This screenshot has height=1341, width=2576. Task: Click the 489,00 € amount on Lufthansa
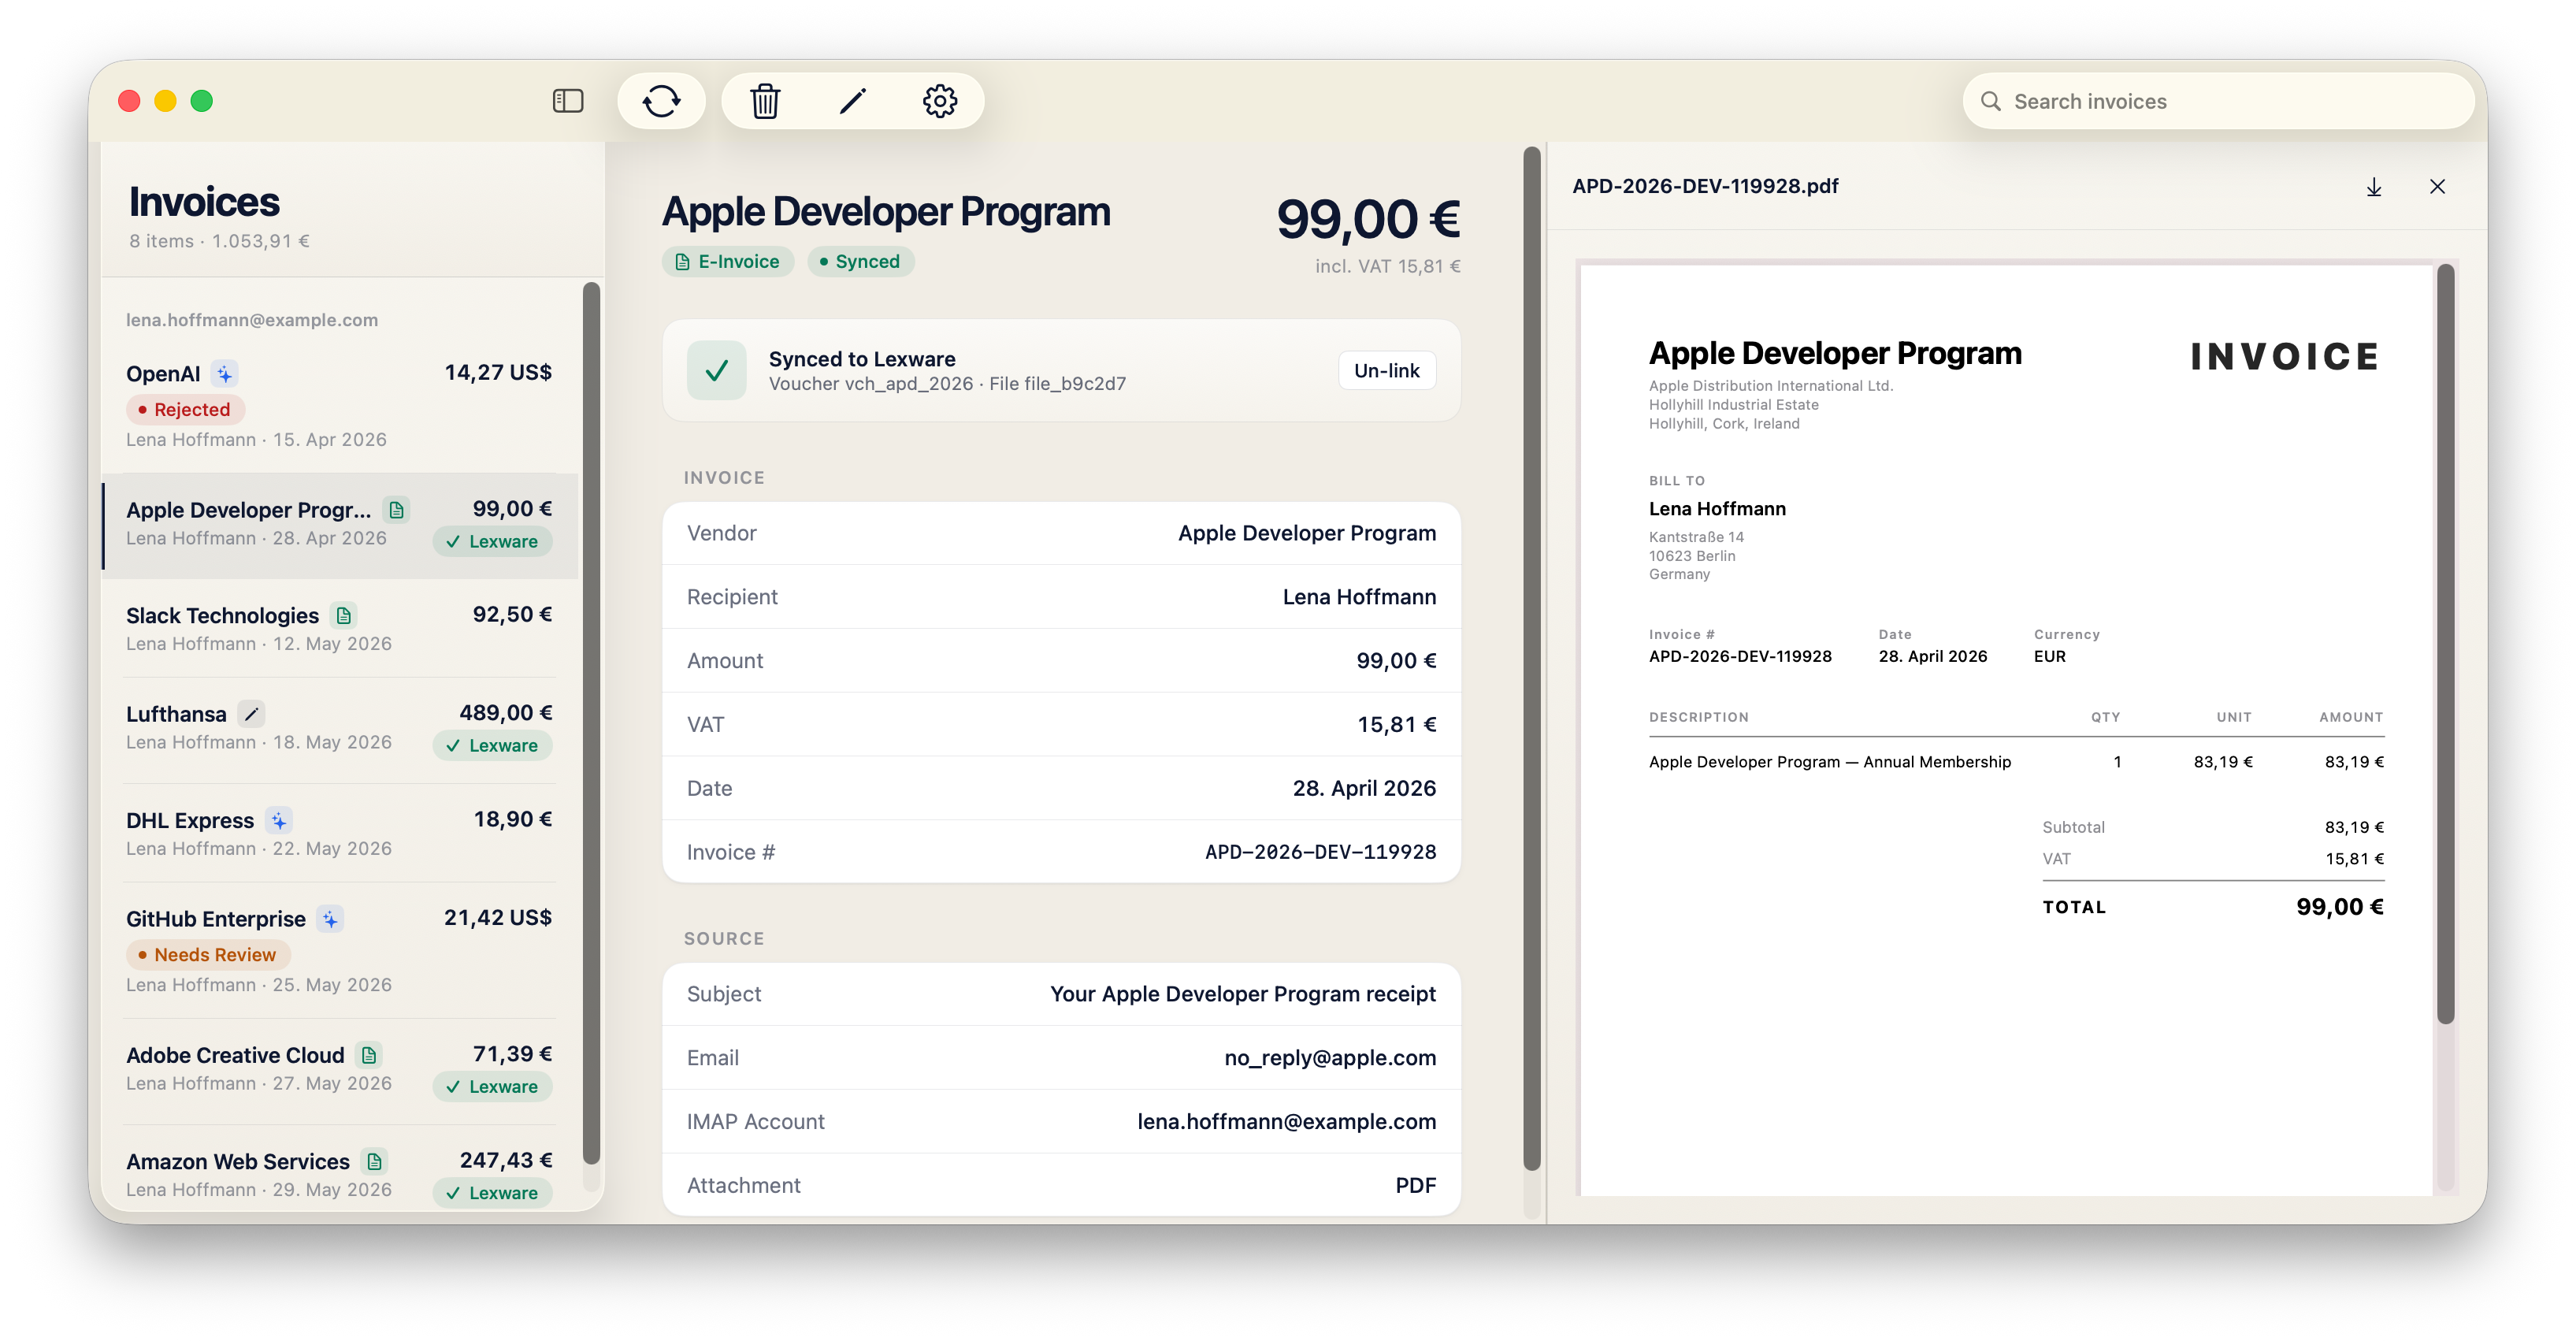(505, 713)
